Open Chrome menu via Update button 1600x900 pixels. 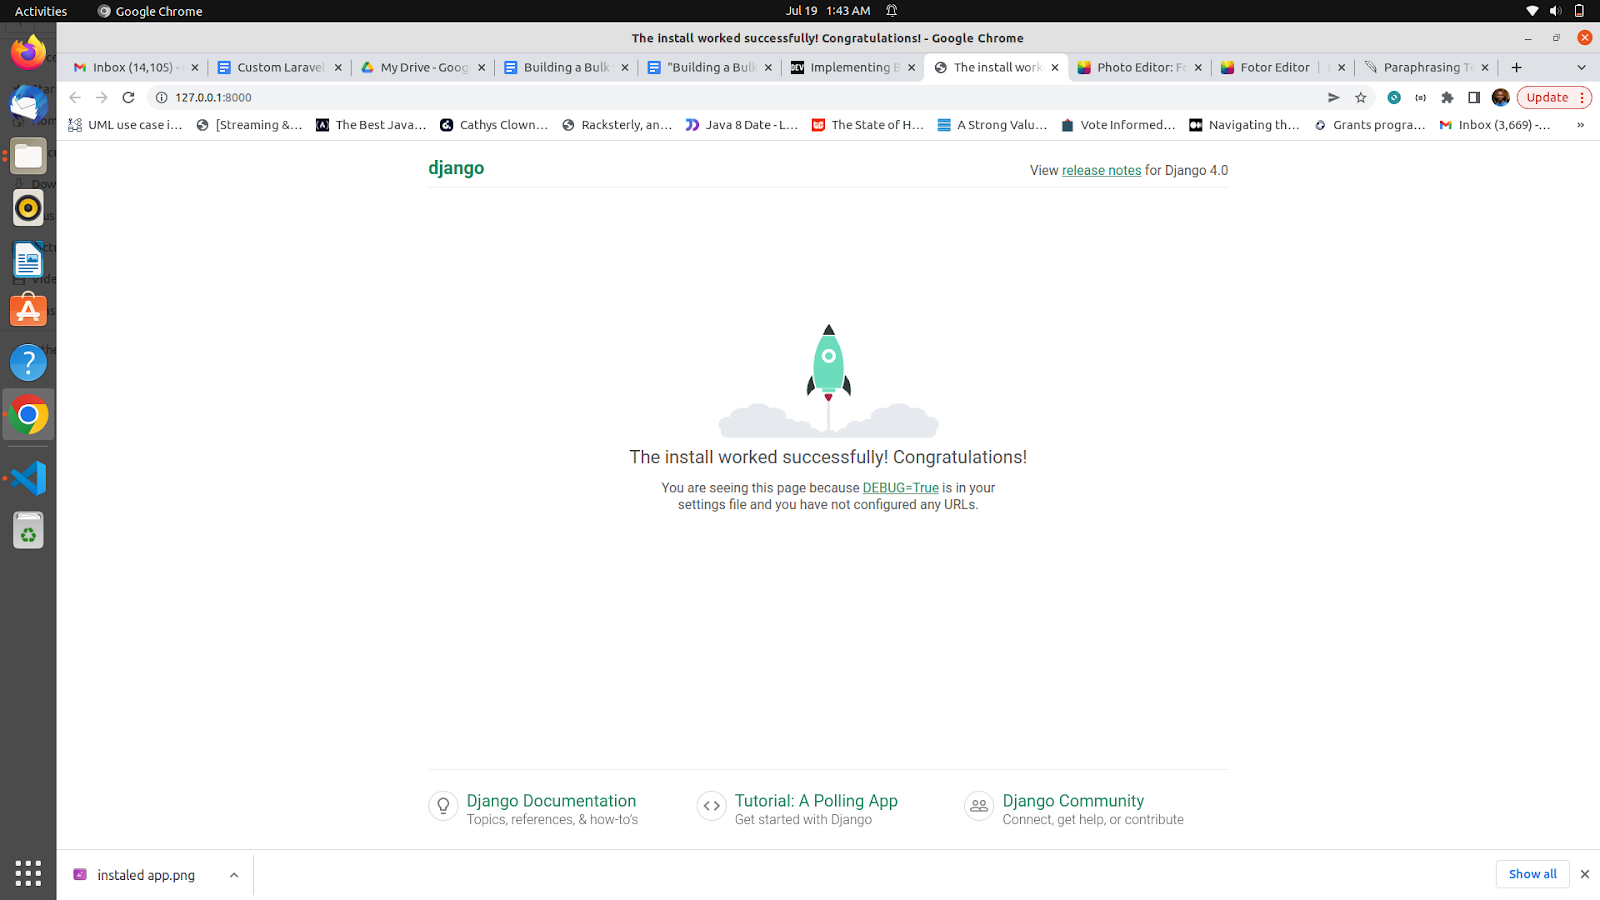(1554, 97)
